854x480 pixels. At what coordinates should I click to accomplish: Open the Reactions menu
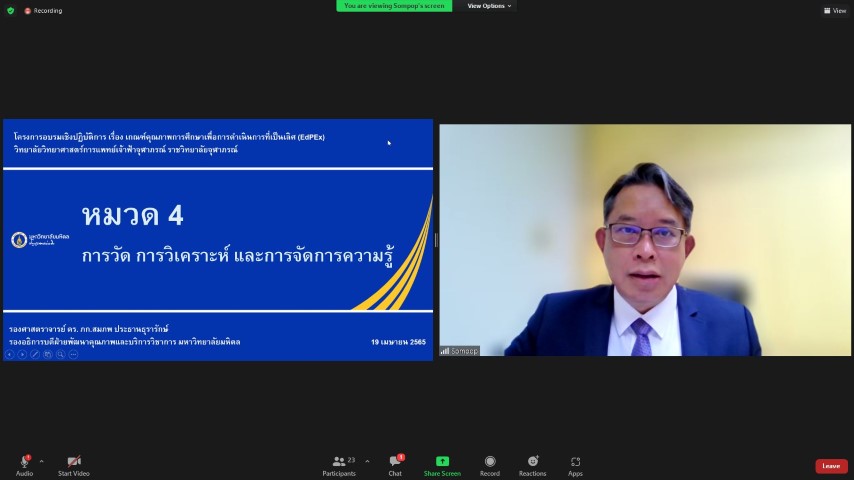[x=532, y=462]
